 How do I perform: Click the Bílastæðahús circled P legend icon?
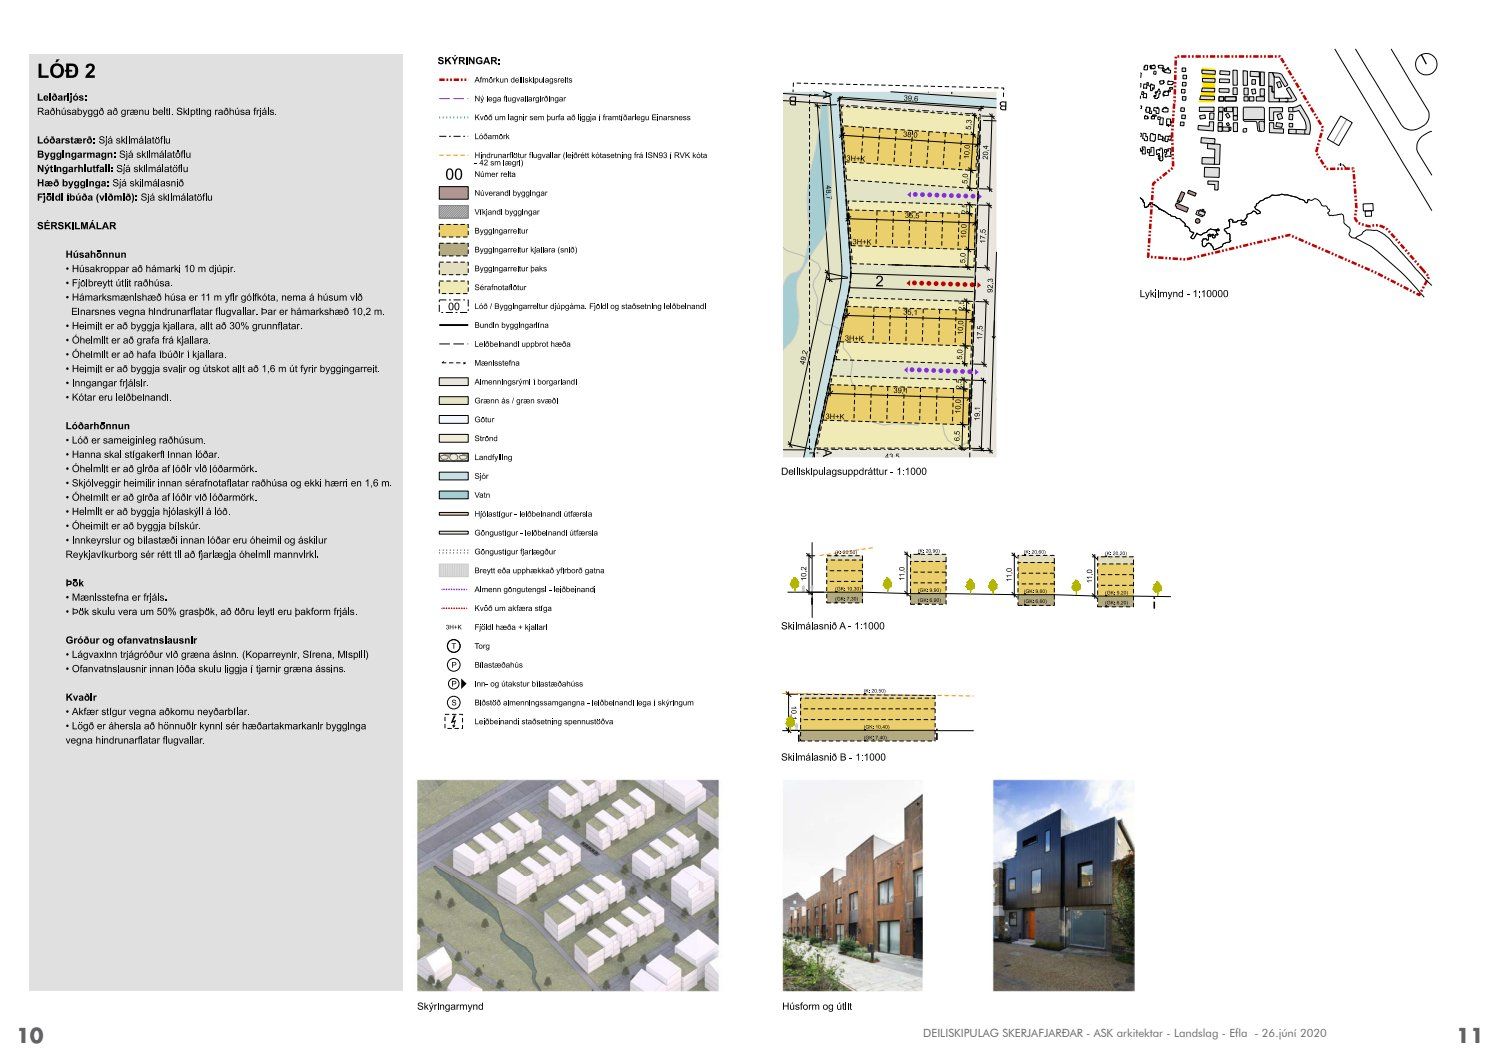[x=453, y=665]
